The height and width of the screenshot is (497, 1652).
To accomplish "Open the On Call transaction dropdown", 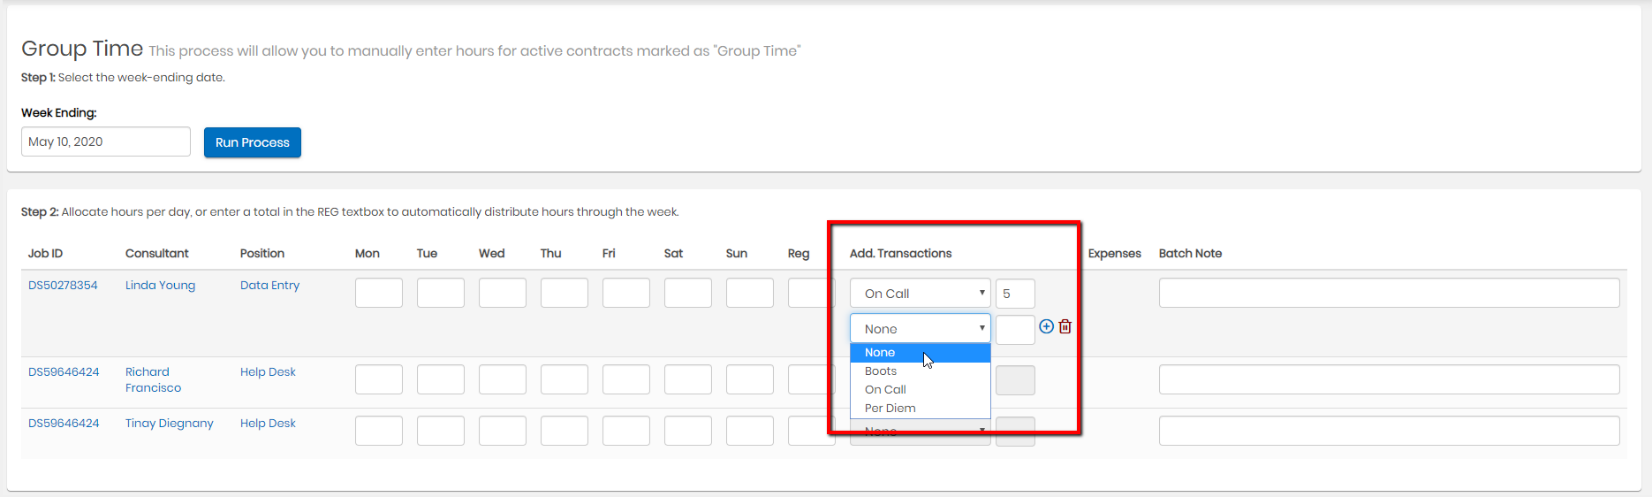I will coord(919,293).
